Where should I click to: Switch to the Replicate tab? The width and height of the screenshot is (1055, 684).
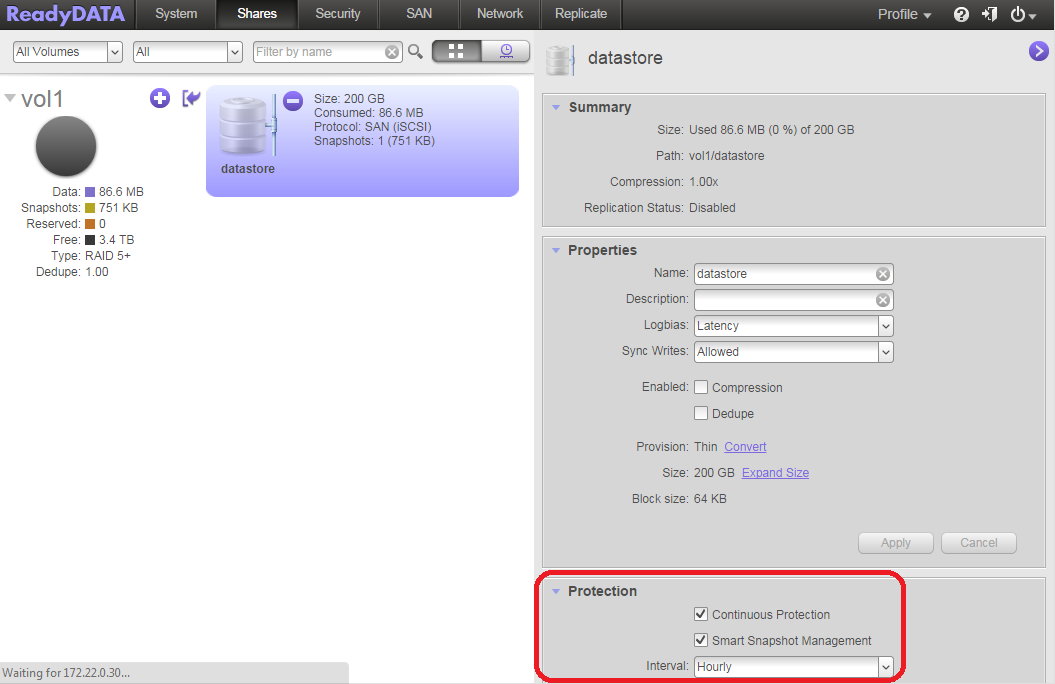pos(580,14)
